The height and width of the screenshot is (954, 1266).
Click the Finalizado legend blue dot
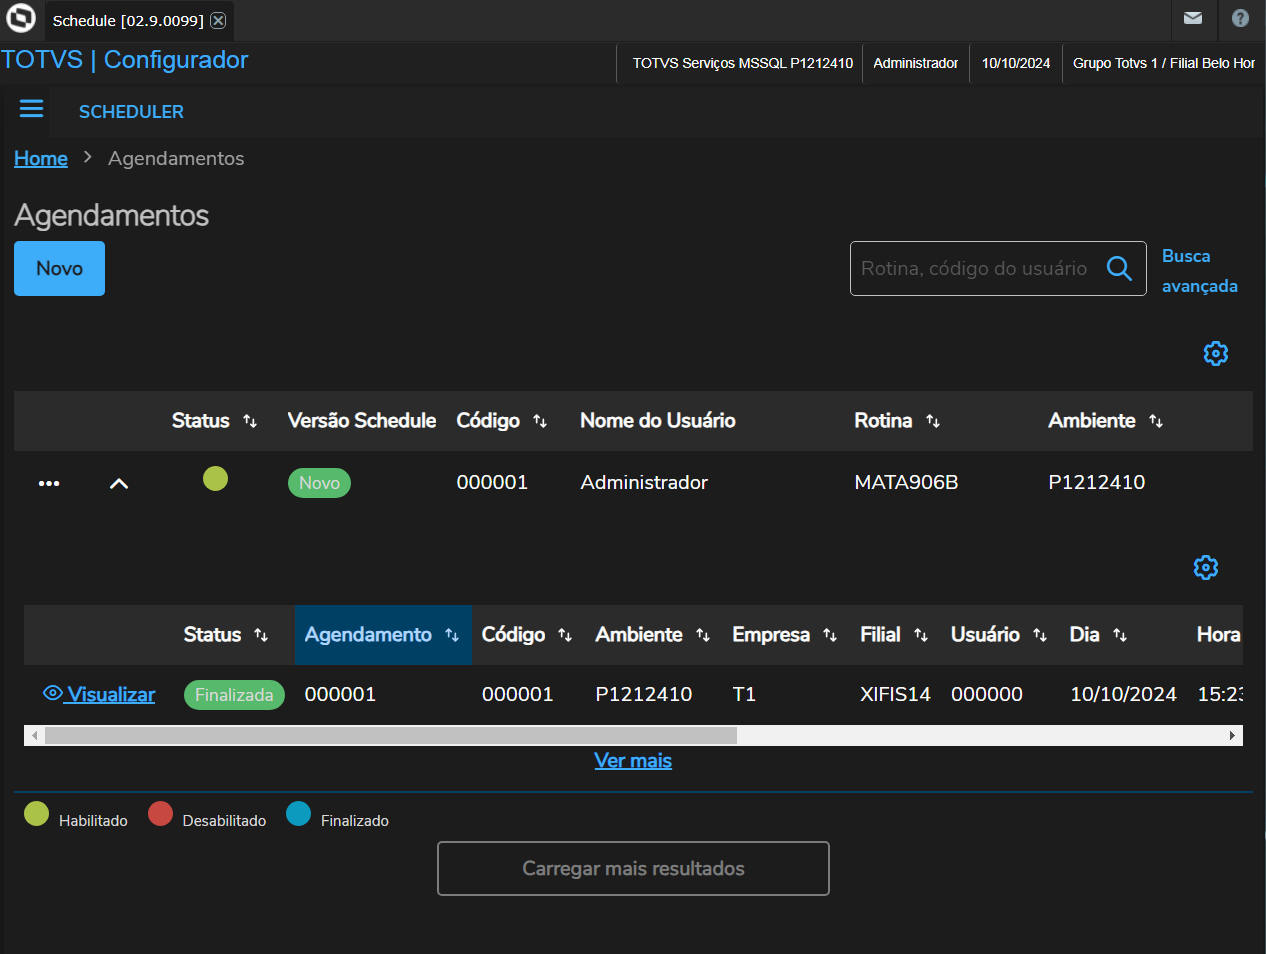pyautogui.click(x=298, y=814)
